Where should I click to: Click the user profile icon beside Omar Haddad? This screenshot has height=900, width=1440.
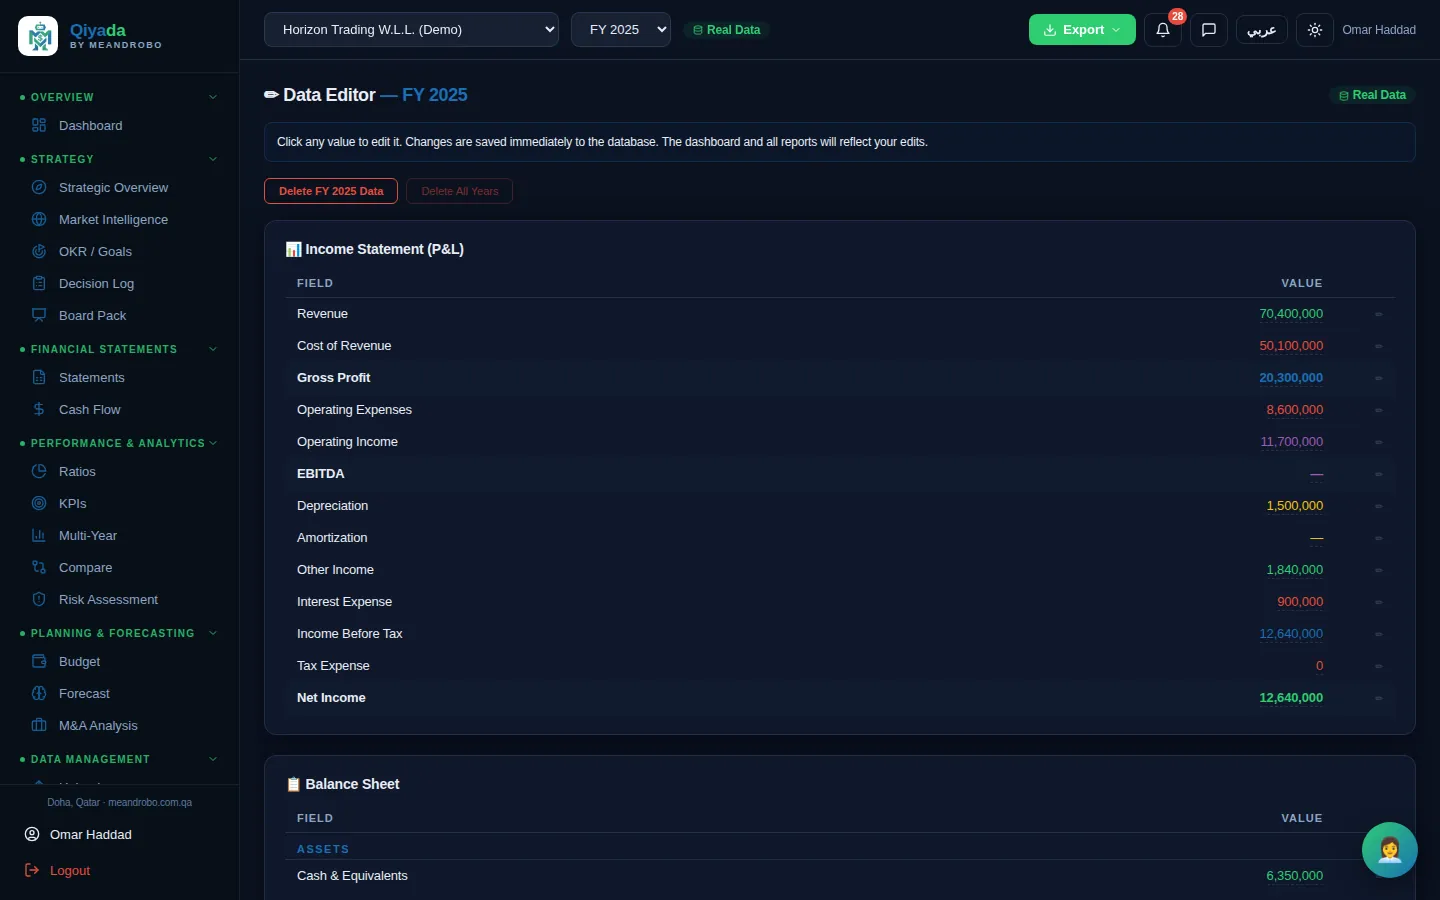pyautogui.click(x=32, y=834)
